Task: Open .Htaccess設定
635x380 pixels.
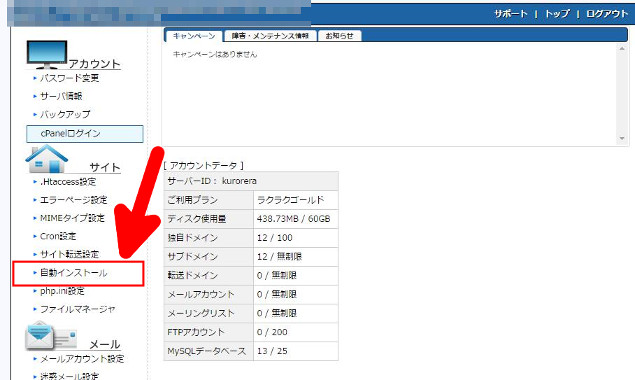Action: pos(68,182)
